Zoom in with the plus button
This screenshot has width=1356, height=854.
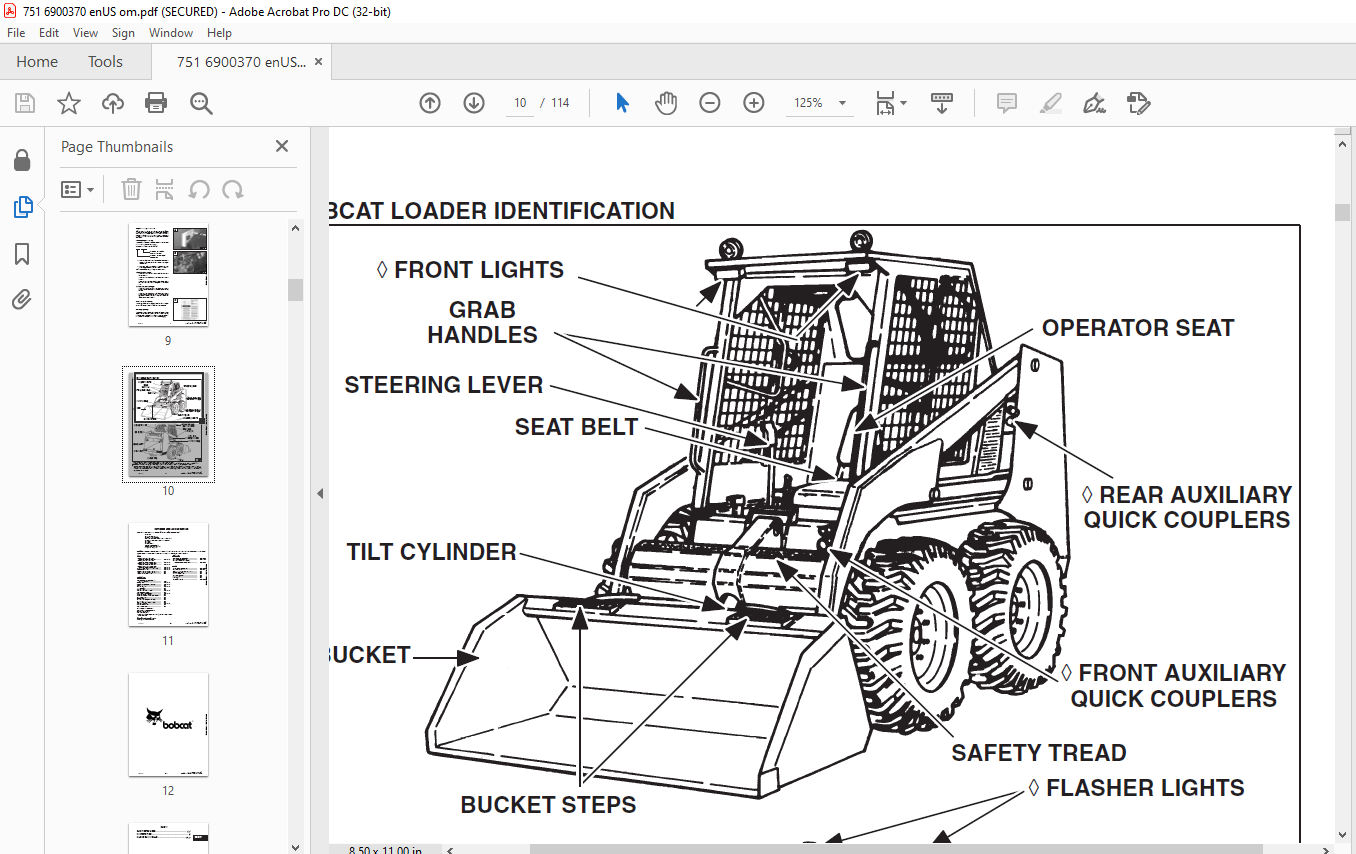[754, 103]
